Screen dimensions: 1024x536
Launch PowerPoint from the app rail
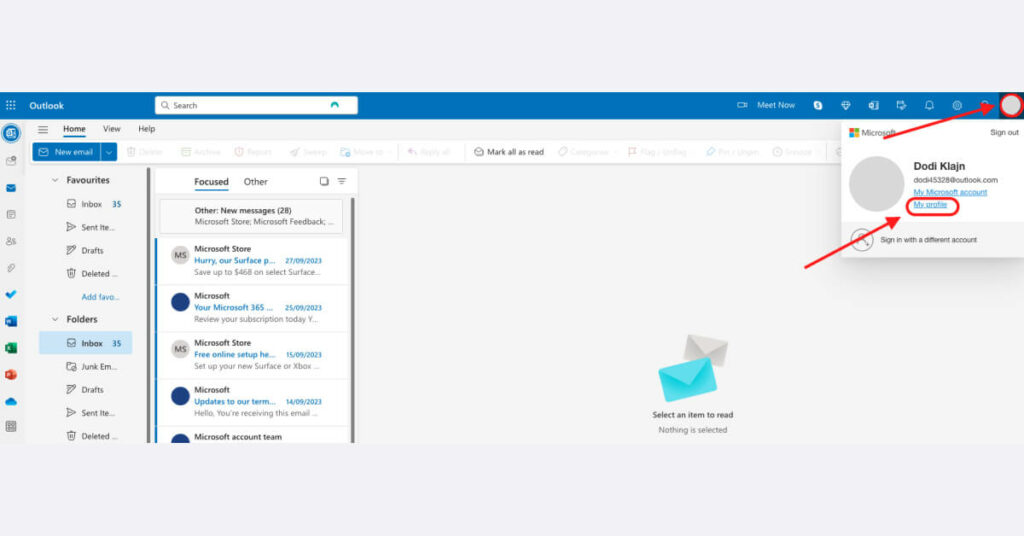tap(11, 375)
